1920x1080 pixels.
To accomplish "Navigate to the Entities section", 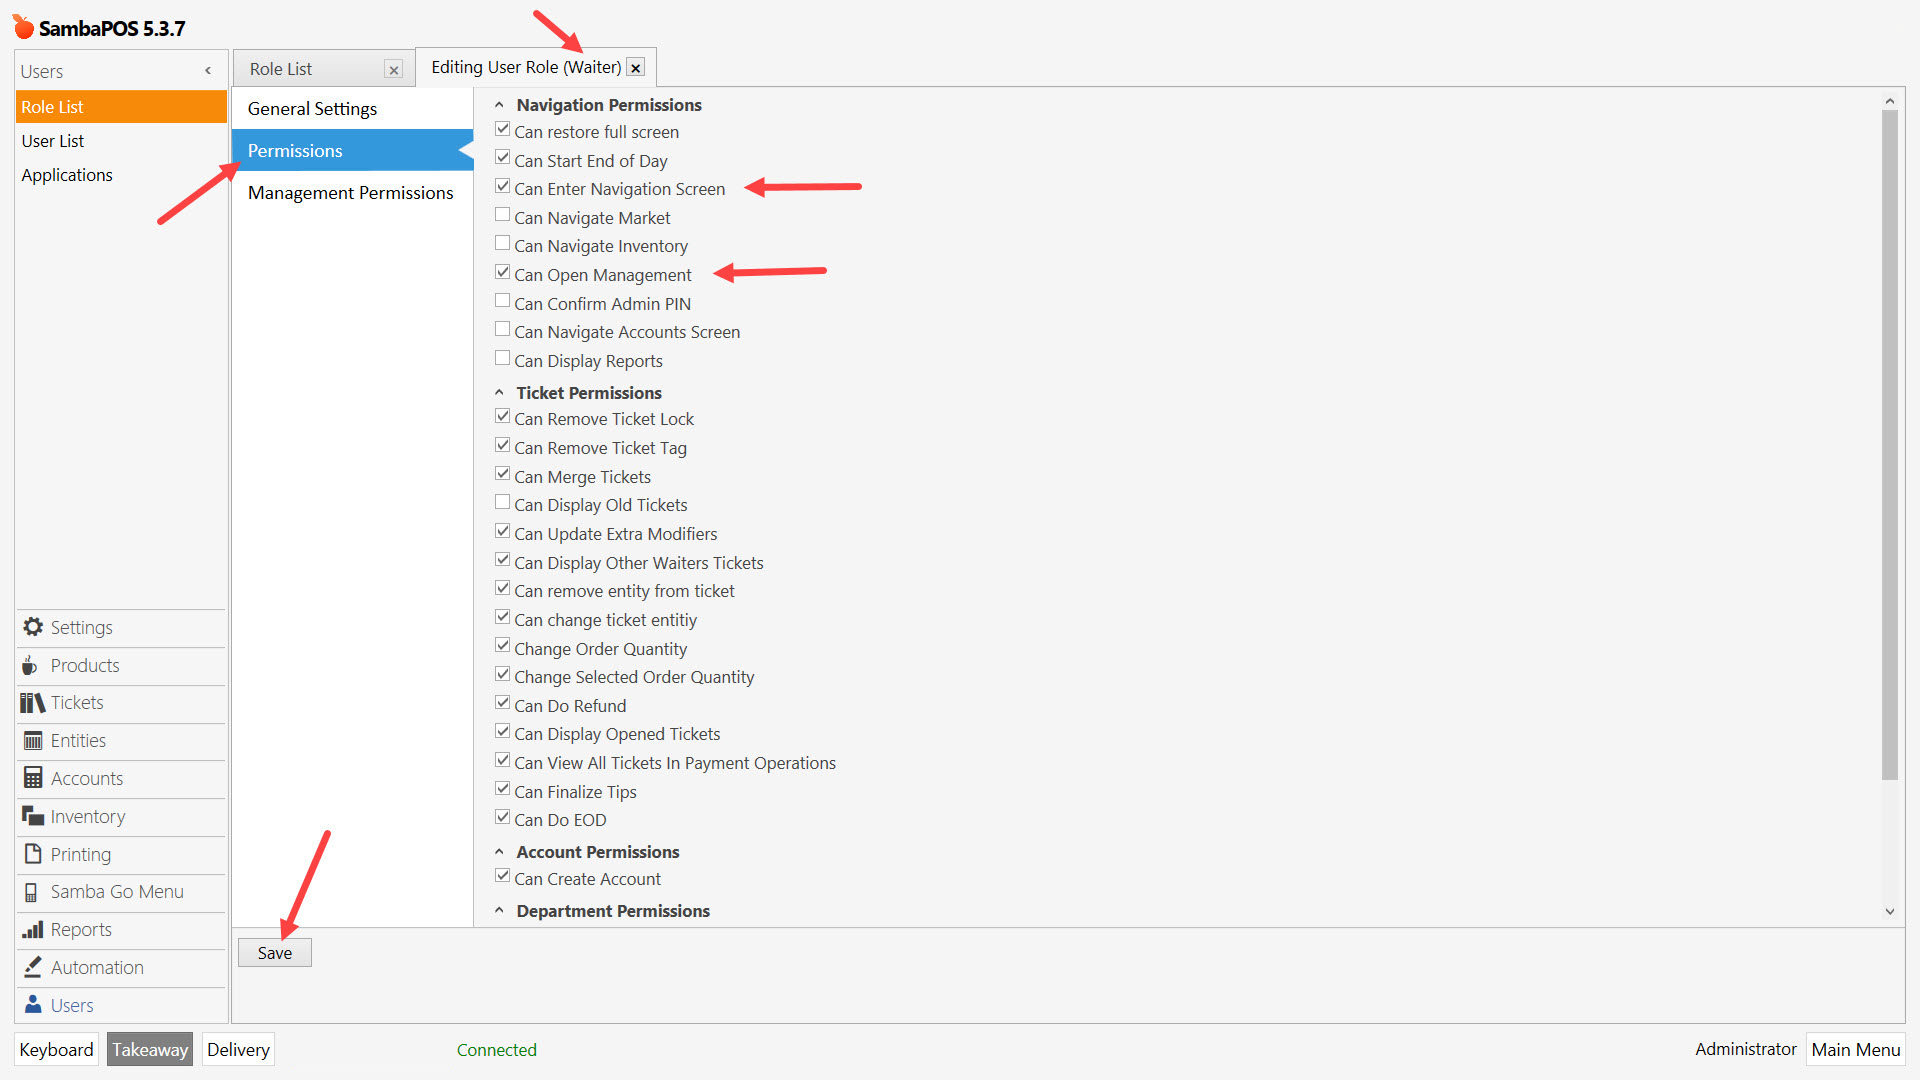I will coord(78,740).
